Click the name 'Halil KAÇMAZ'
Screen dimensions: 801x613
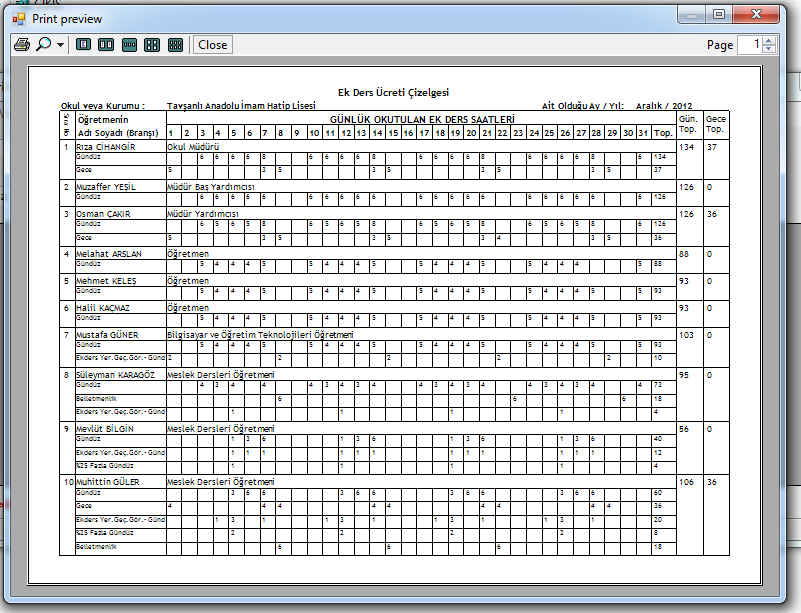coord(103,308)
